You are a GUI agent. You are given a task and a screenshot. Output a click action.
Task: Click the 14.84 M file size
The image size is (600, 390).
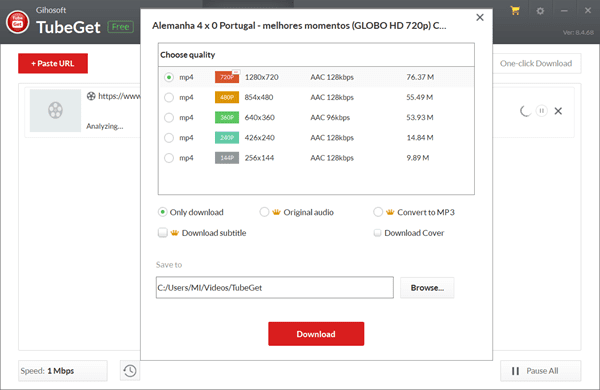pyautogui.click(x=420, y=138)
